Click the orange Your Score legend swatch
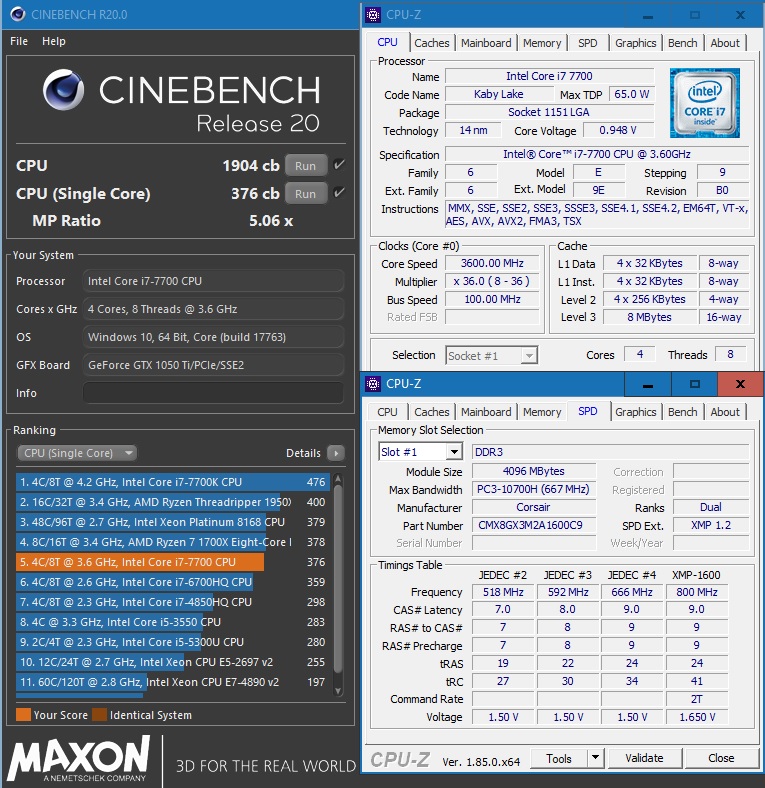Screen dimensions: 765x788 point(24,715)
